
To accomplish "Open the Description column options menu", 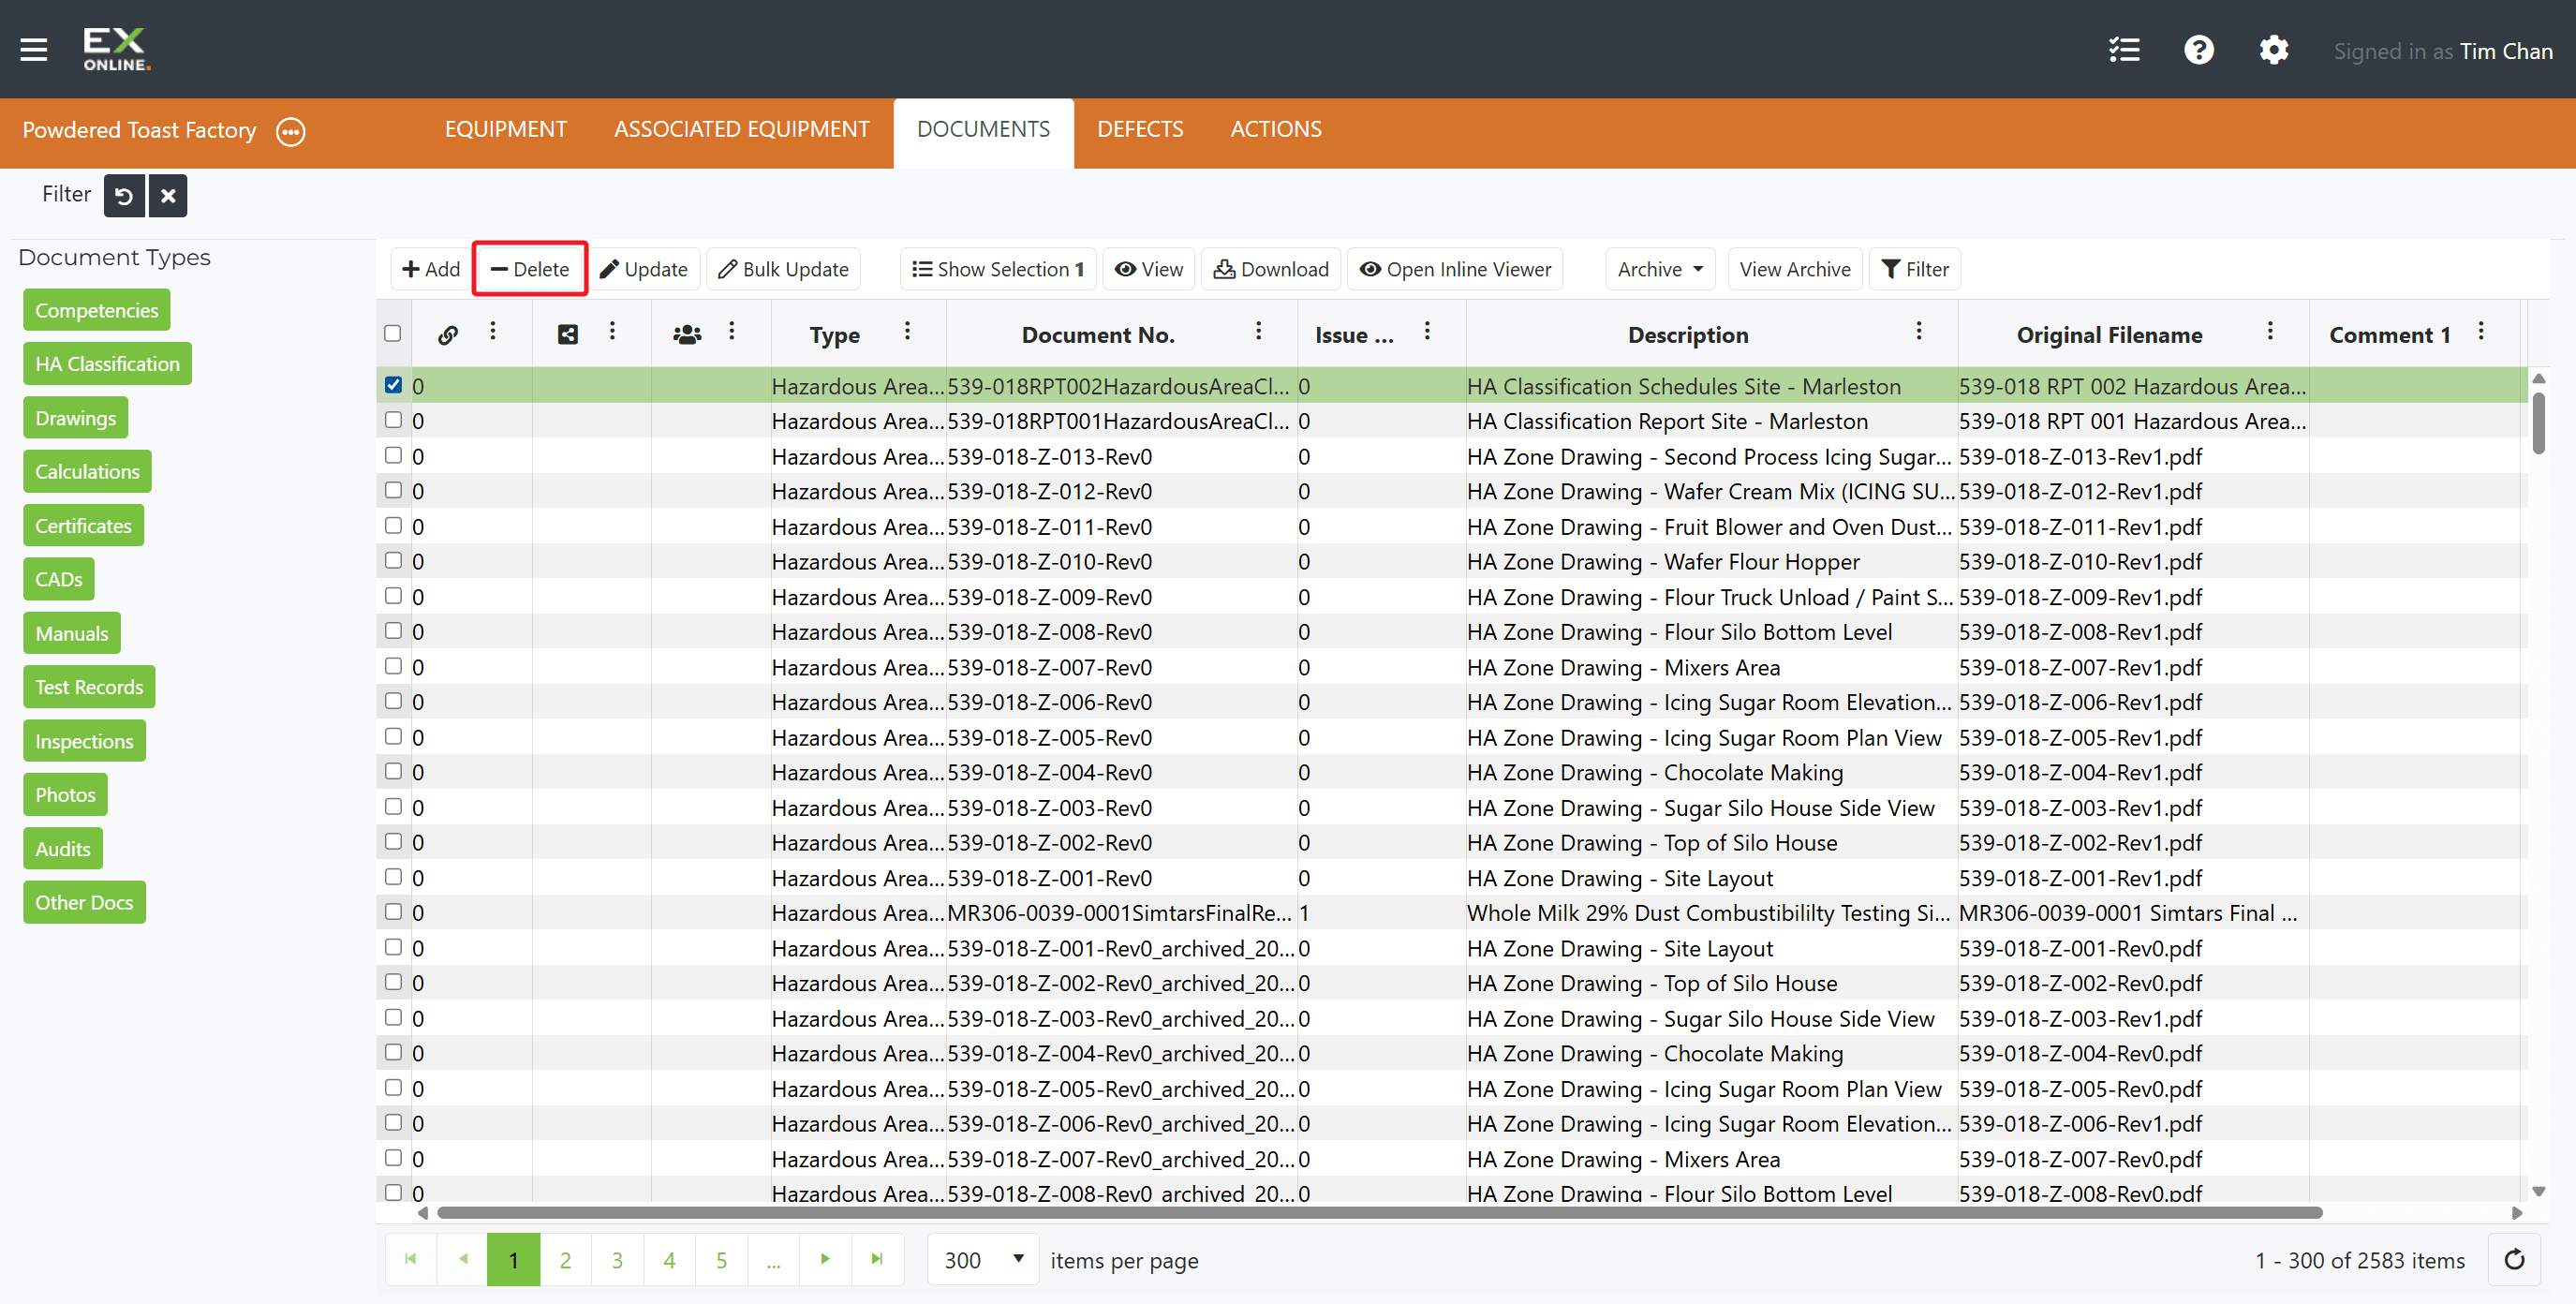I will click(x=1918, y=331).
